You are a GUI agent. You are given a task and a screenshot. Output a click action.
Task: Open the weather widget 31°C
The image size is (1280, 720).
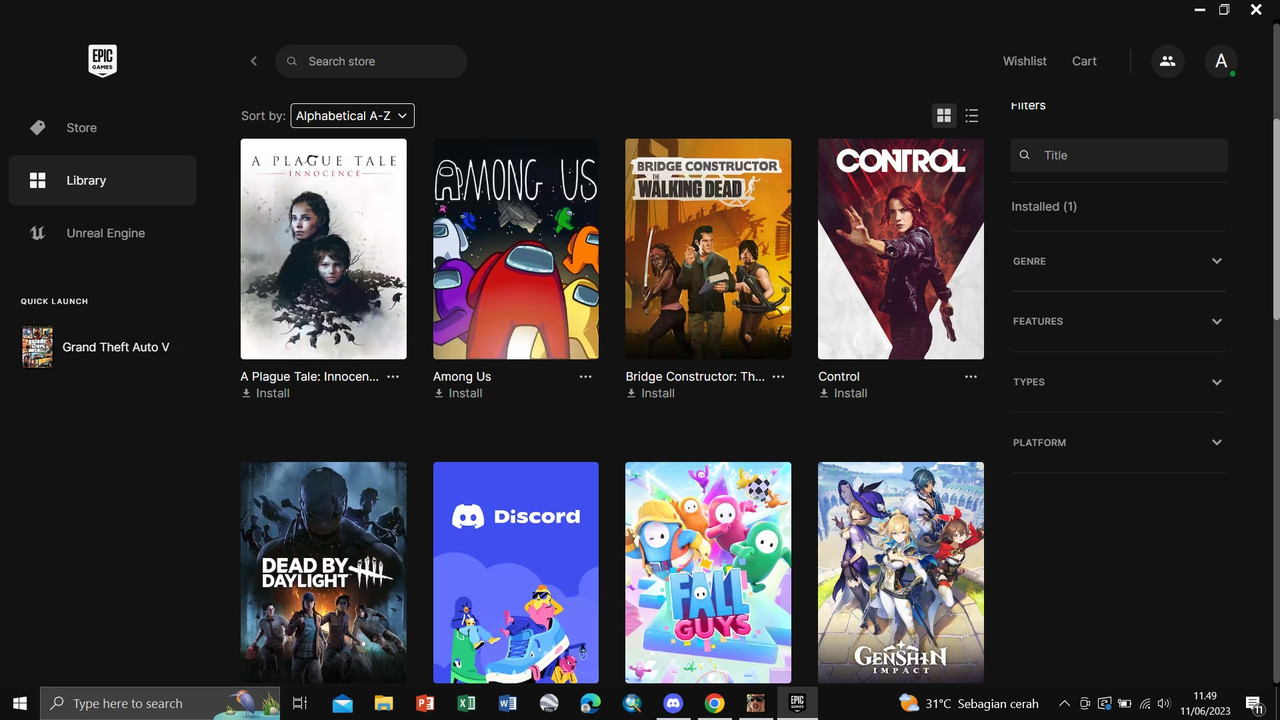point(968,703)
